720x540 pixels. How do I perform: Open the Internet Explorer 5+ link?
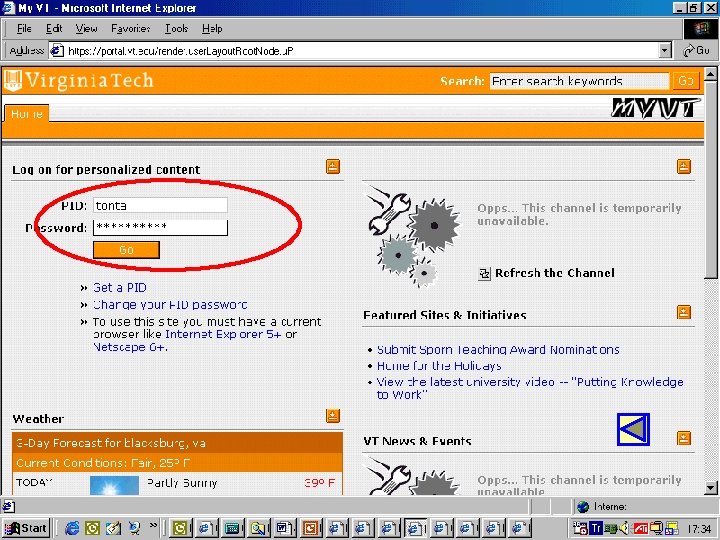(x=223, y=334)
